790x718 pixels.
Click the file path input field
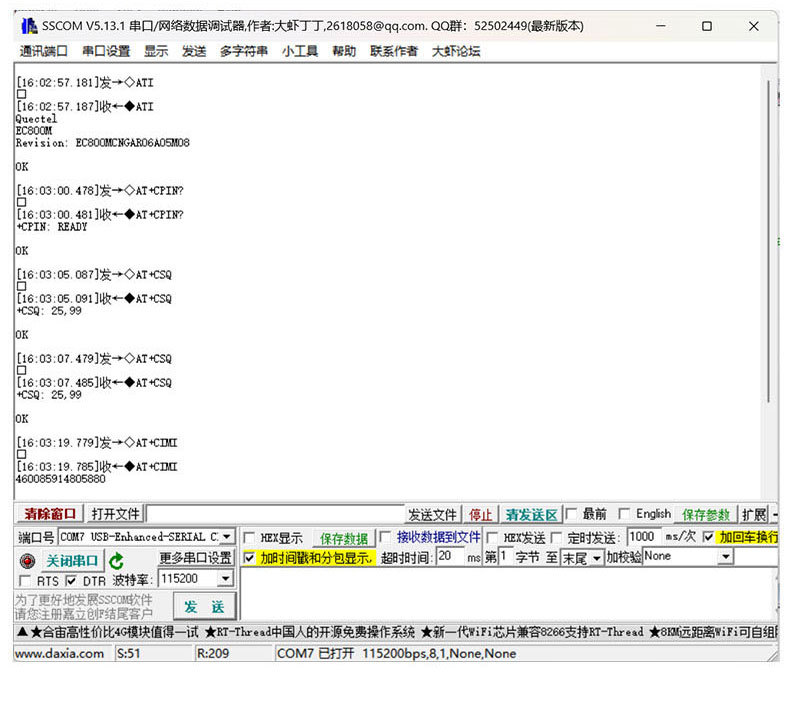coord(275,514)
